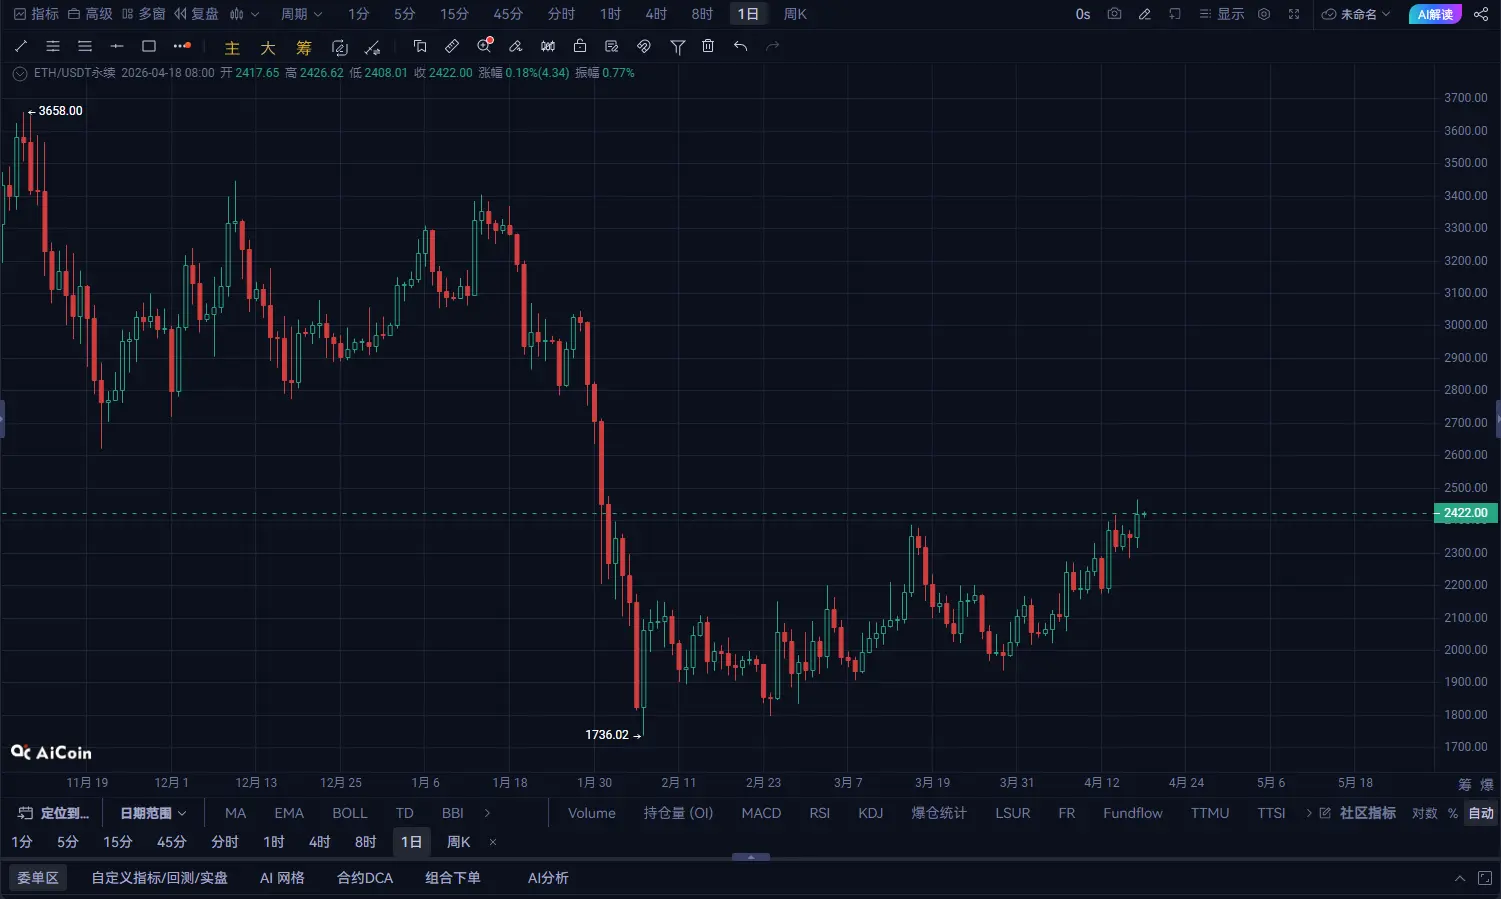
Task: Open the 合约DCA tab
Action: 365,878
